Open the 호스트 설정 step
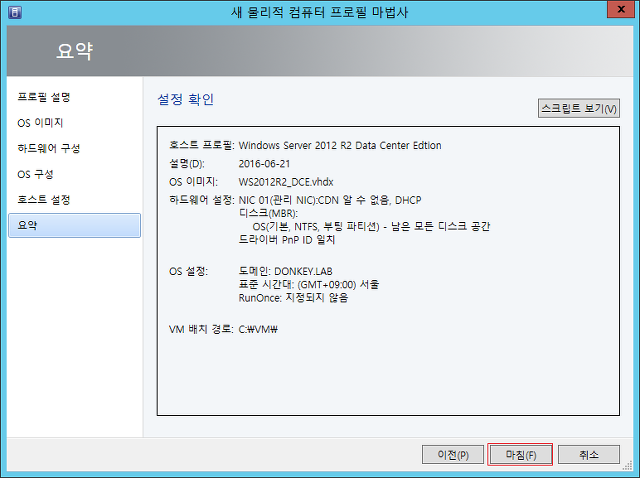640x478 pixels. pos(44,200)
